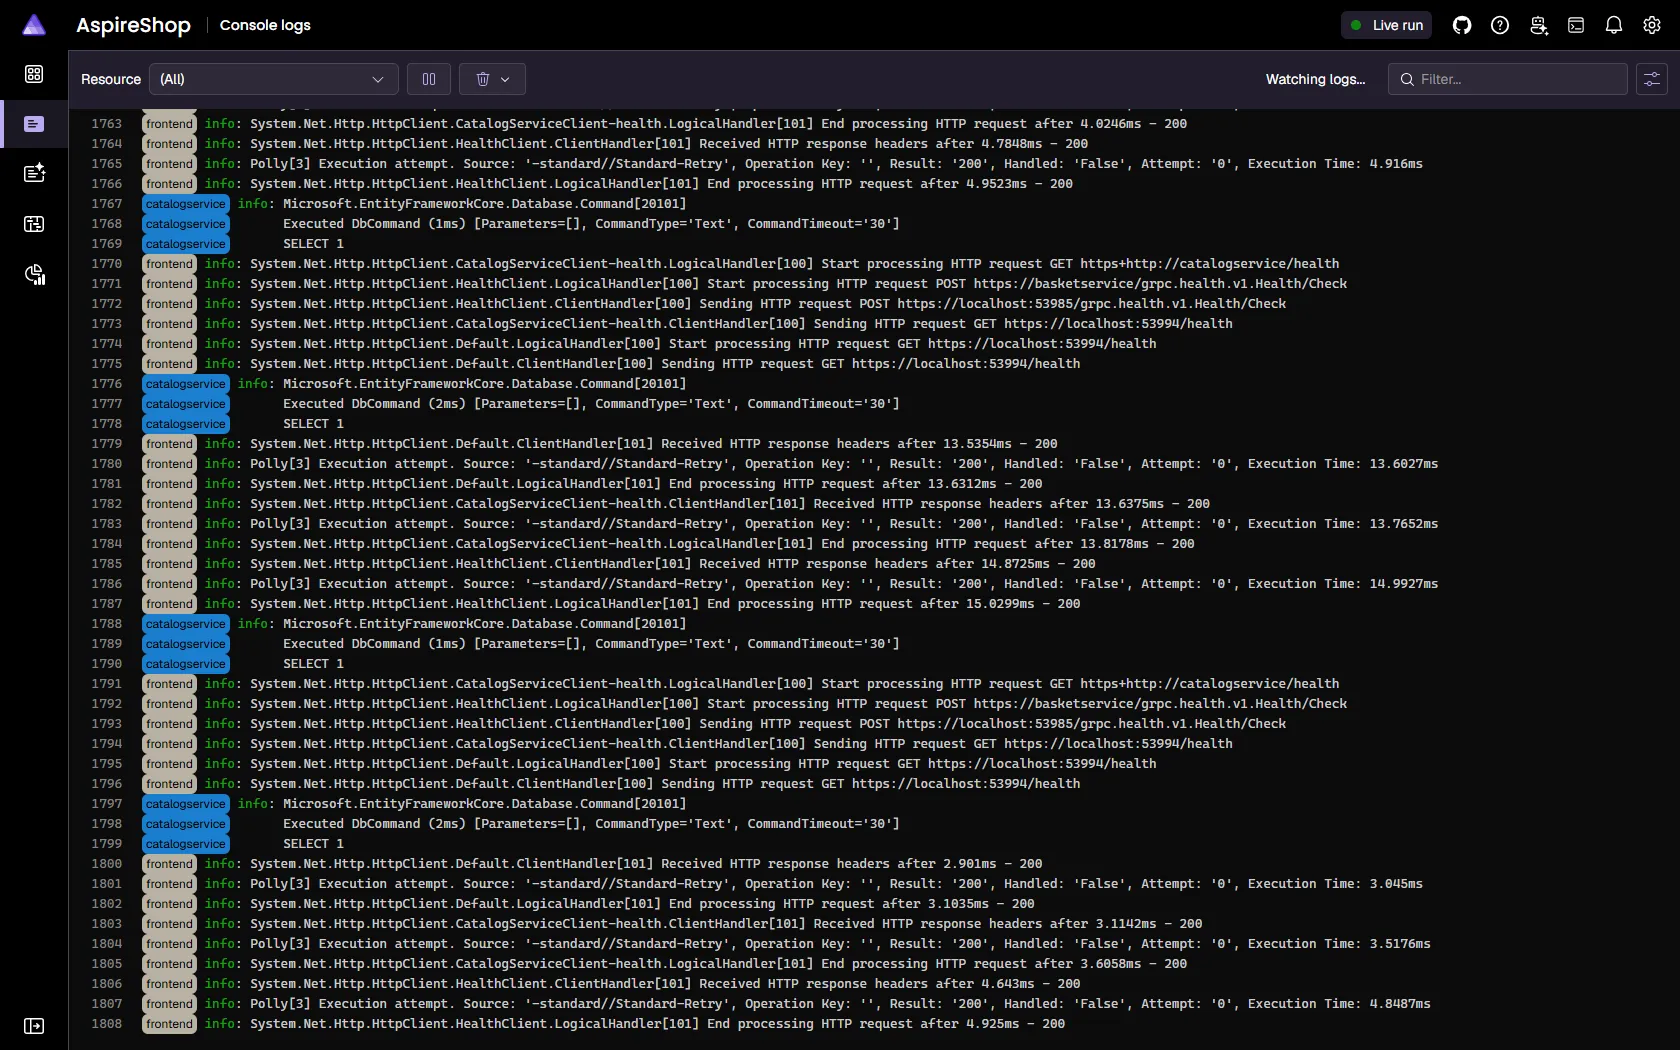Viewport: 1680px width, 1050px height.
Task: Click the catalogservice tag on line 1797
Action: click(186, 804)
